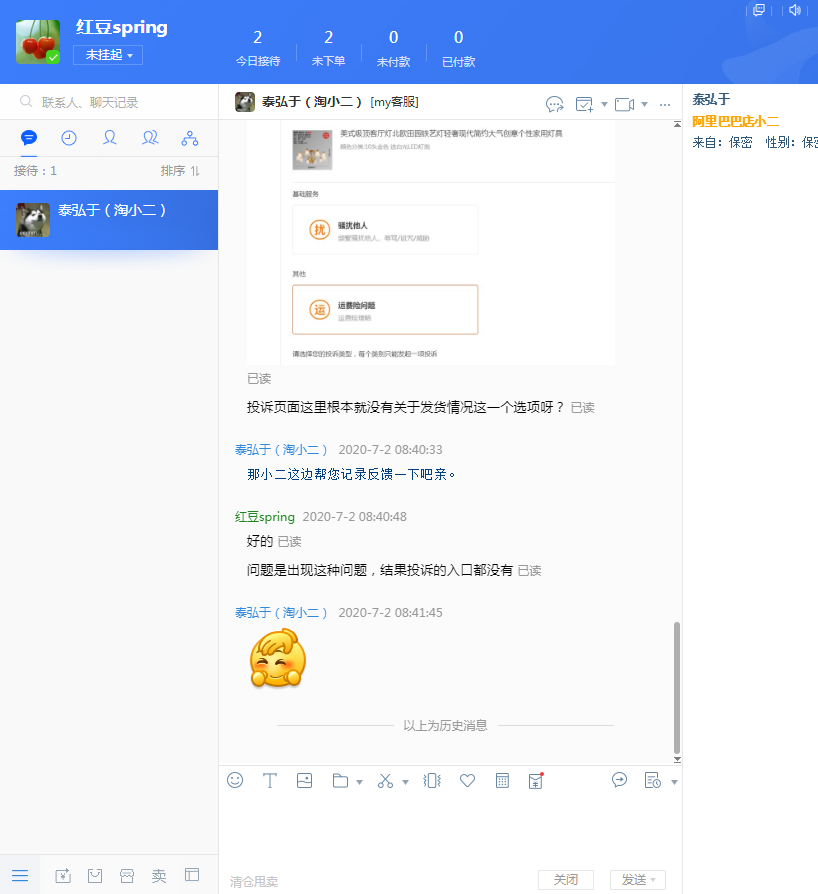Viewport: 818px width, 894px height.
Task: Click the chat scrollbar thumb
Action: (677, 688)
